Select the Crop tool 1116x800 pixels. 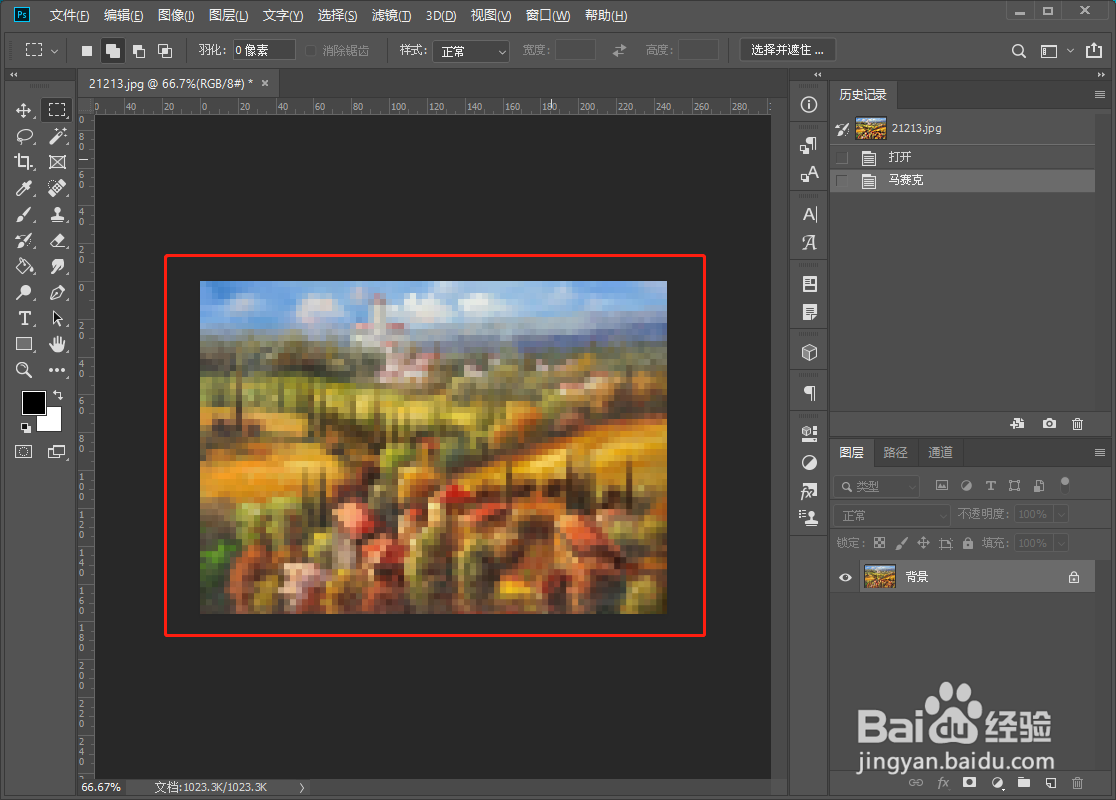[x=23, y=162]
